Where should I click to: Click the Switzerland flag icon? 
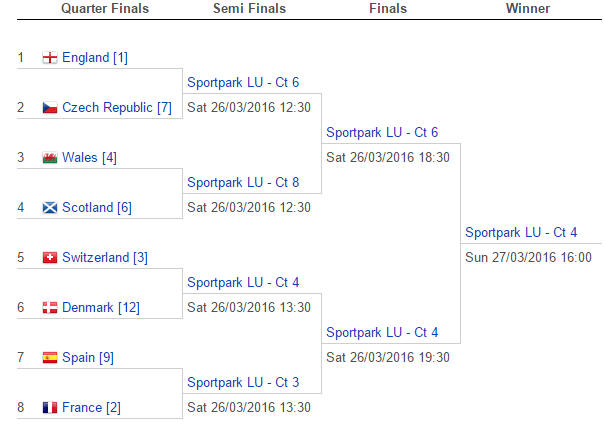tap(49, 258)
